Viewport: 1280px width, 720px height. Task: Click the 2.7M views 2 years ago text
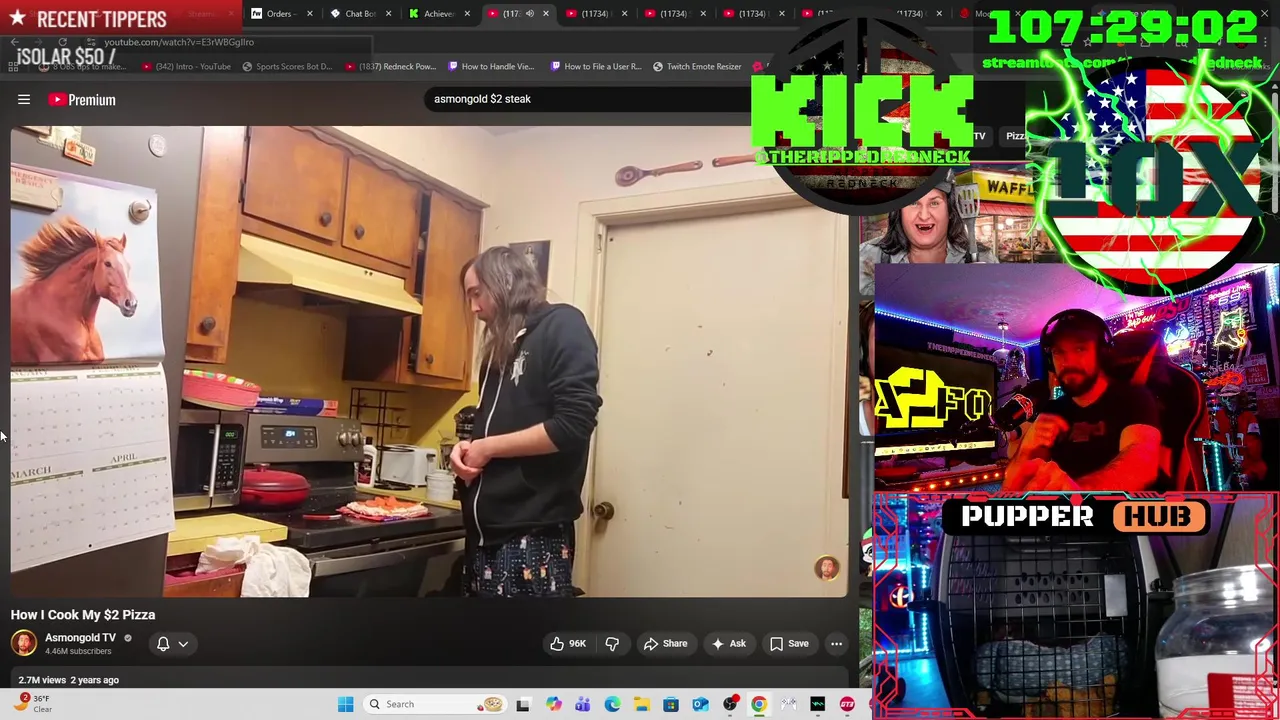(x=68, y=680)
